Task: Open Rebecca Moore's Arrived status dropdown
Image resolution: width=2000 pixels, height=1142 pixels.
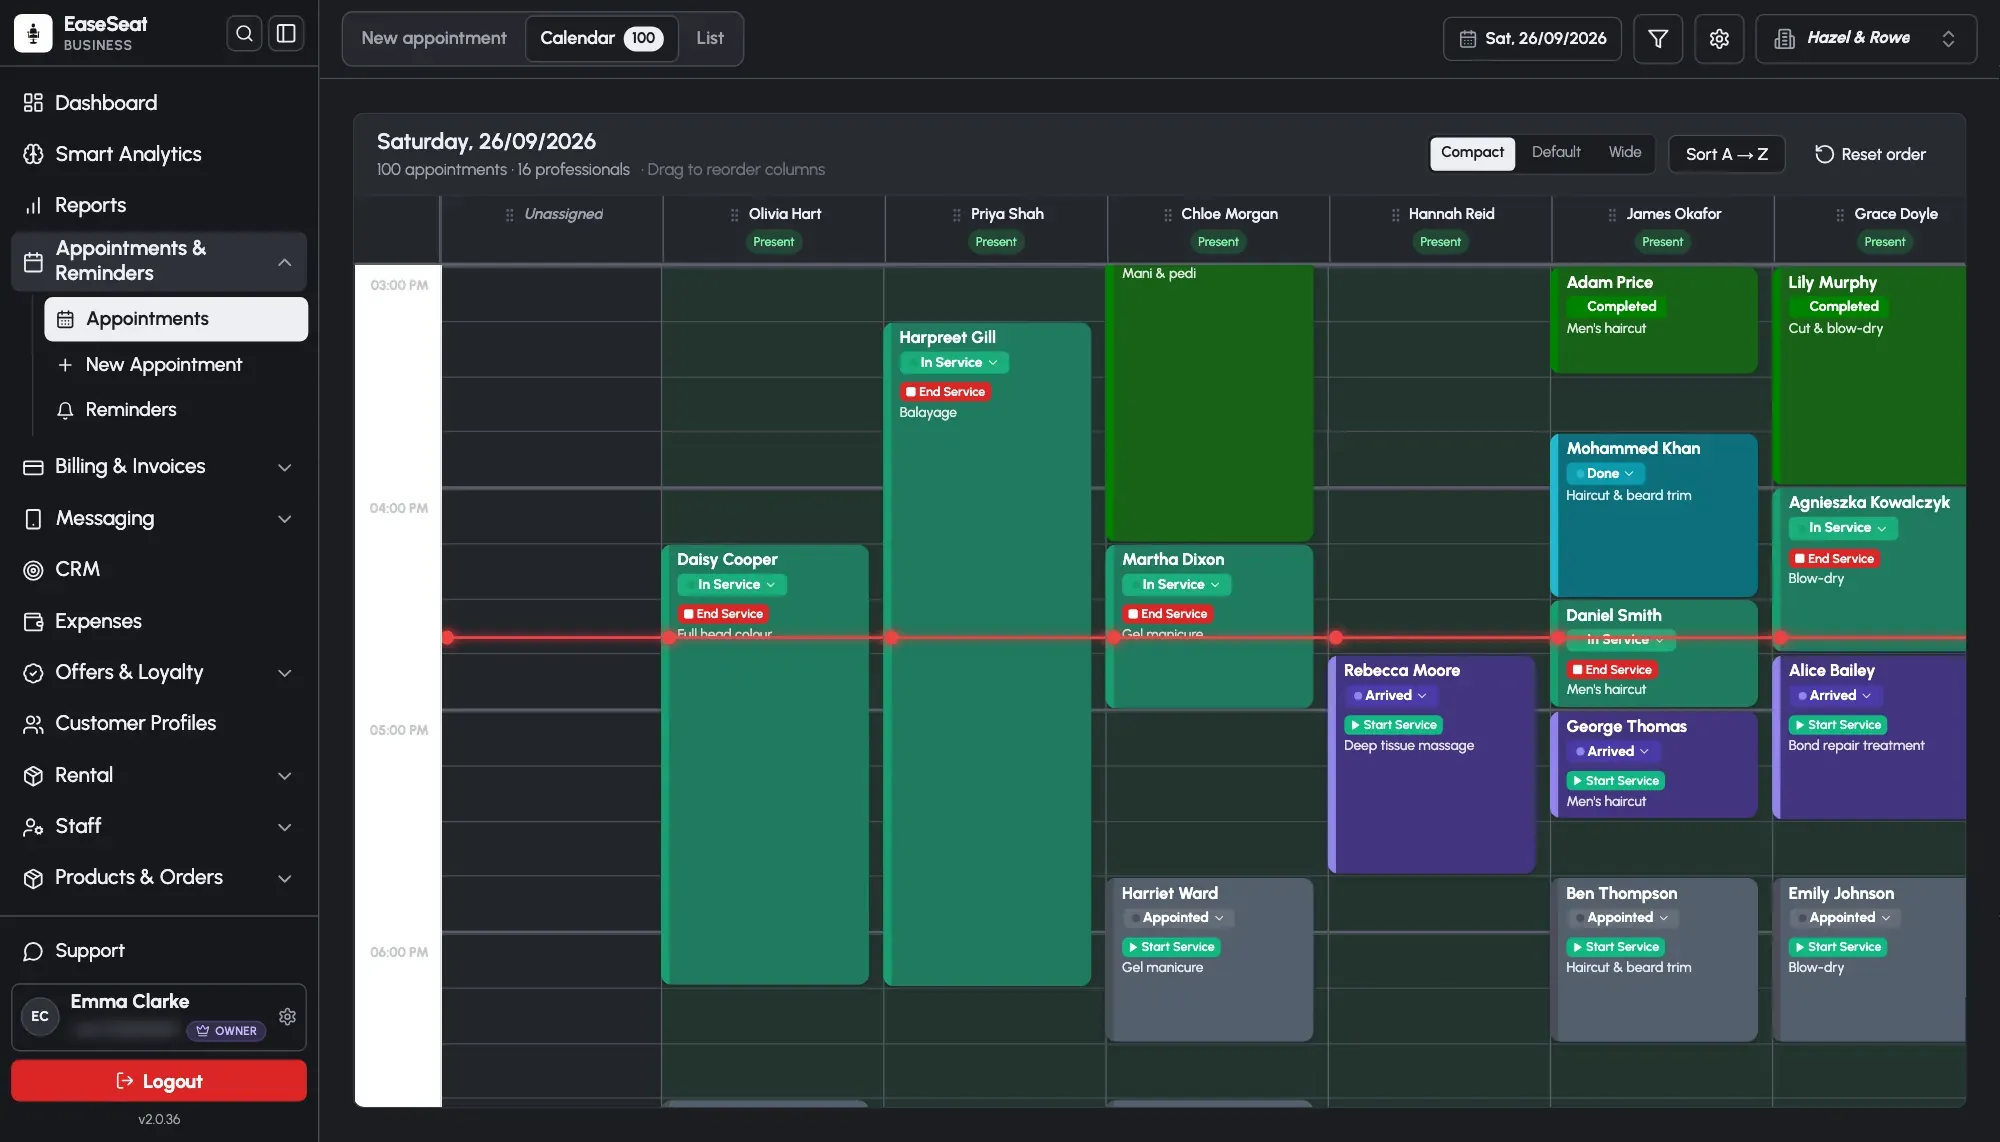Action: [1389, 696]
